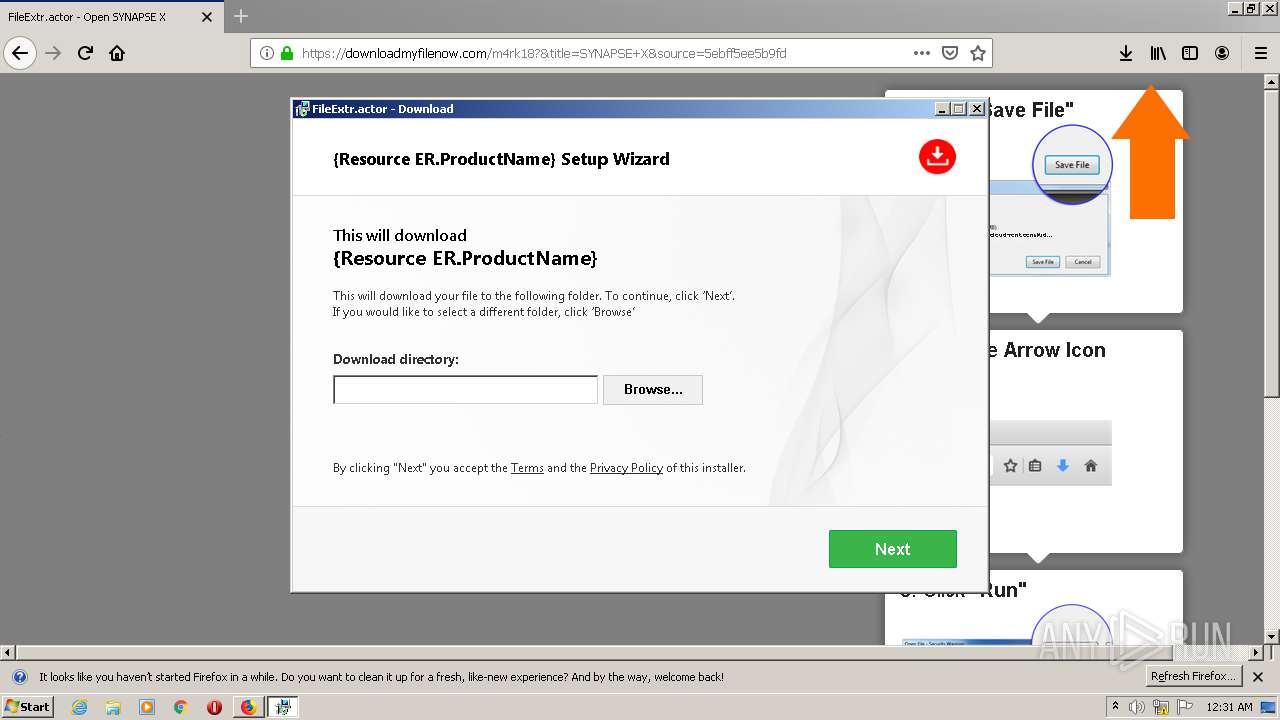Show hidden system tray icons
Viewport: 1280px width, 720px height.
coord(1115,707)
